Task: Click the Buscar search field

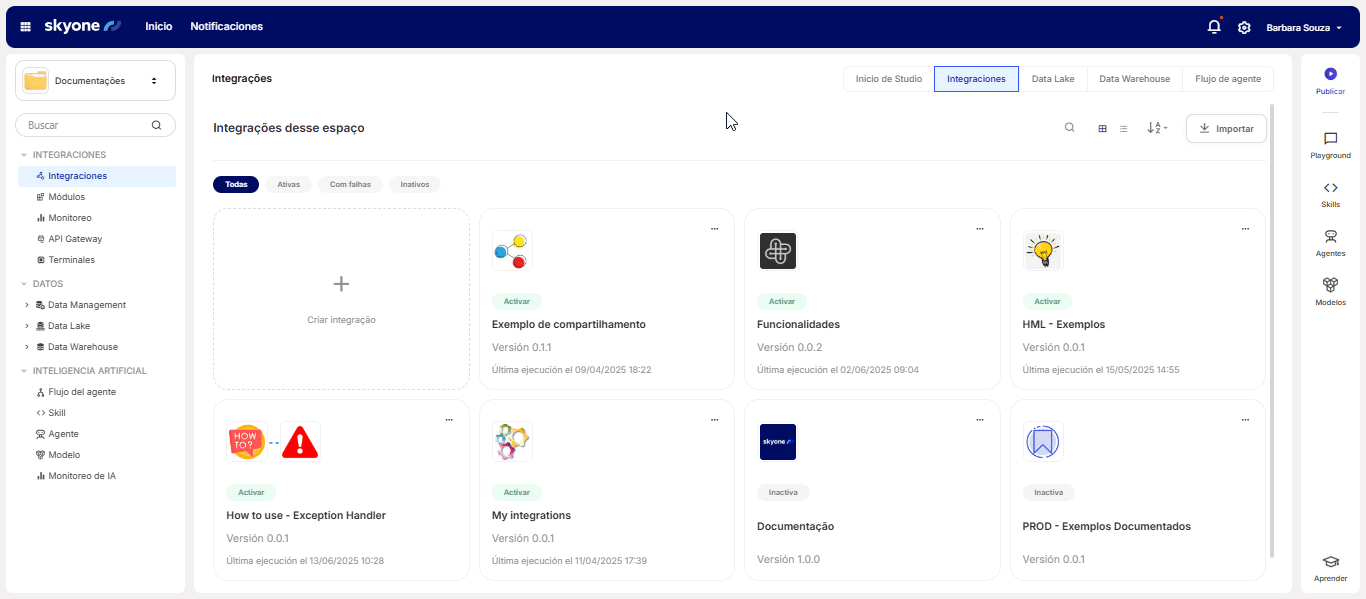Action: tap(86, 125)
